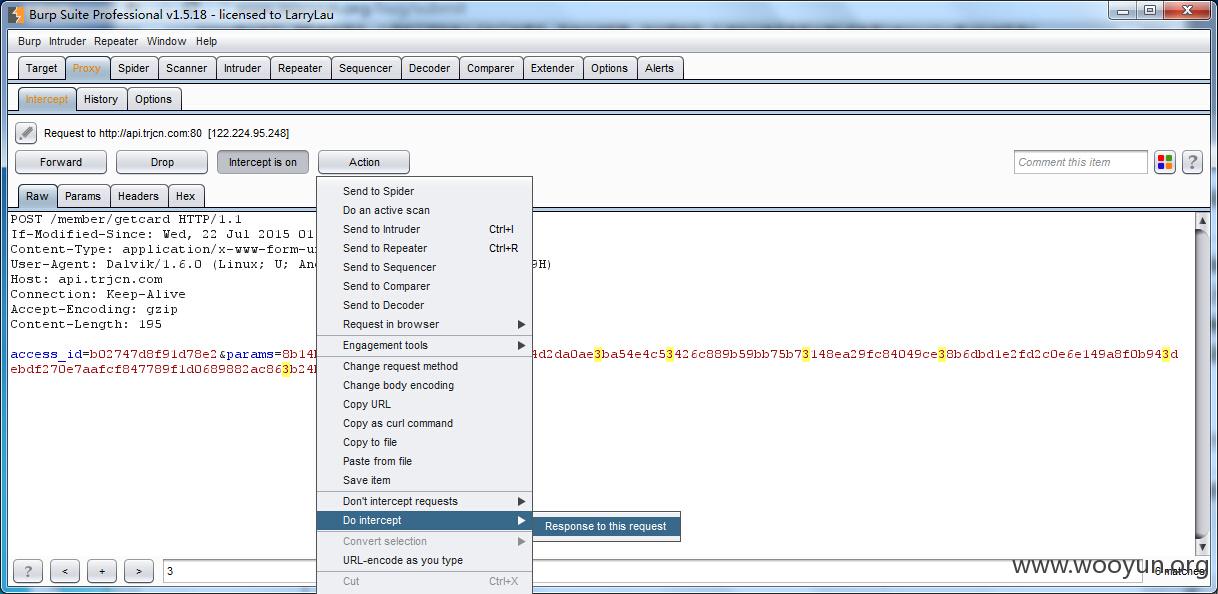Choose Send to Repeater from menu

pyautogui.click(x=424, y=248)
